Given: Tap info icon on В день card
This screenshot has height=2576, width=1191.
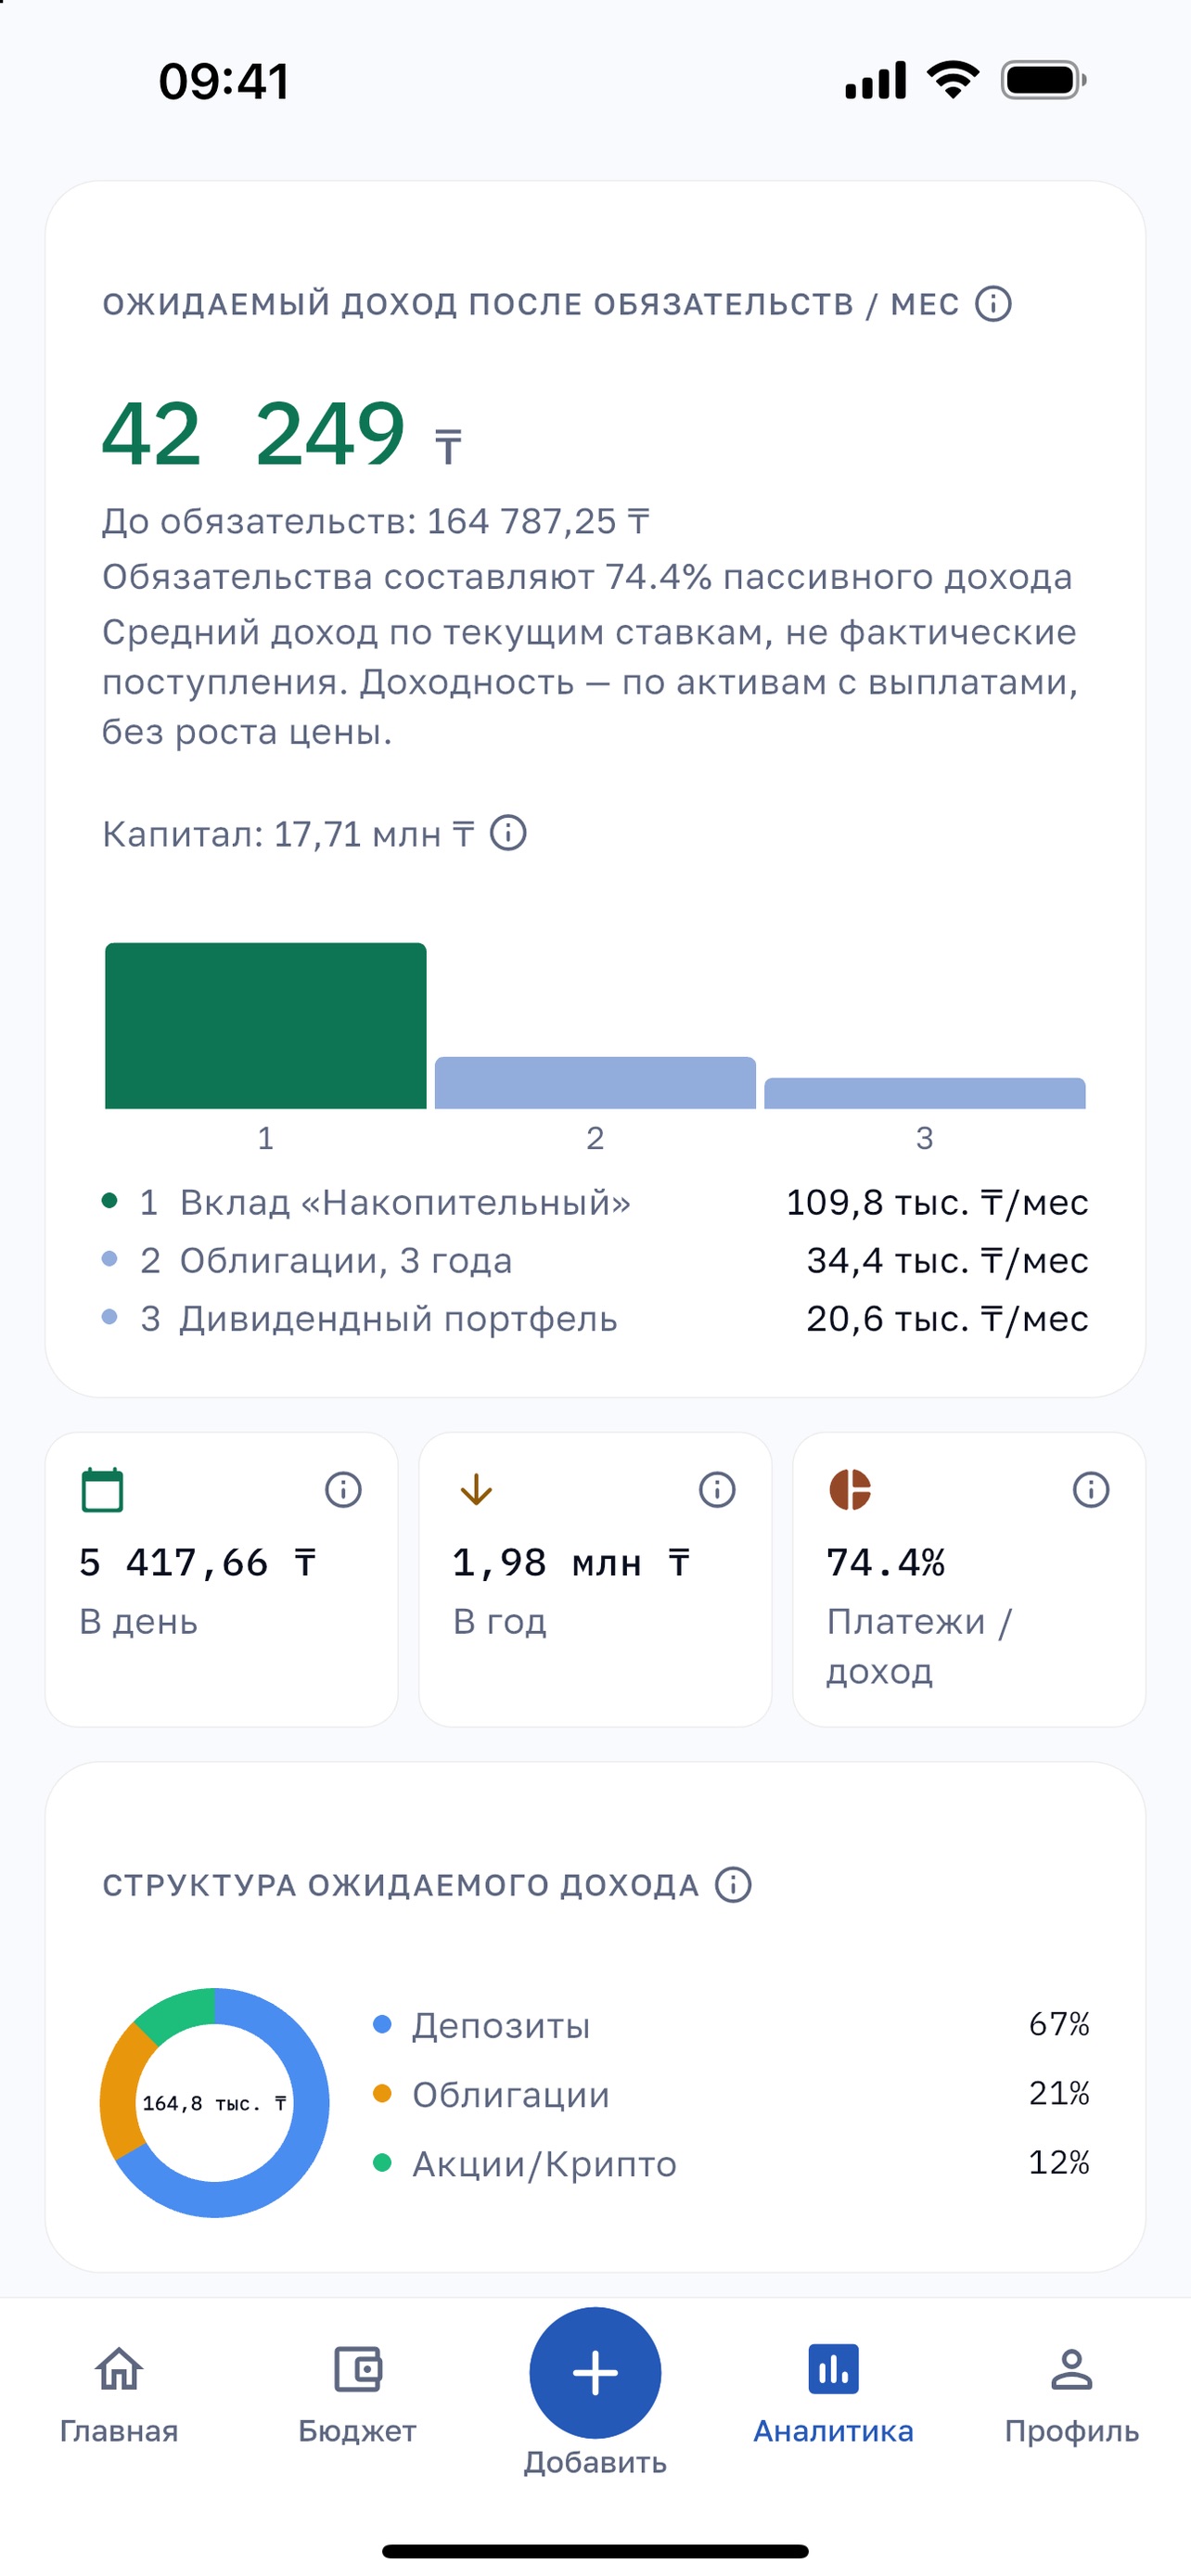Looking at the screenshot, I should (343, 1489).
